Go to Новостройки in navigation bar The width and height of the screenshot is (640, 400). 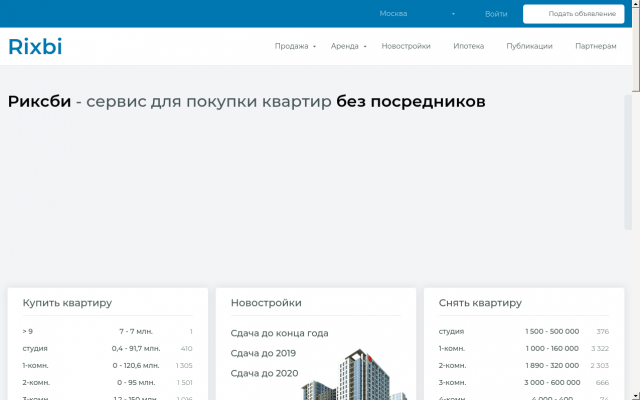406,46
